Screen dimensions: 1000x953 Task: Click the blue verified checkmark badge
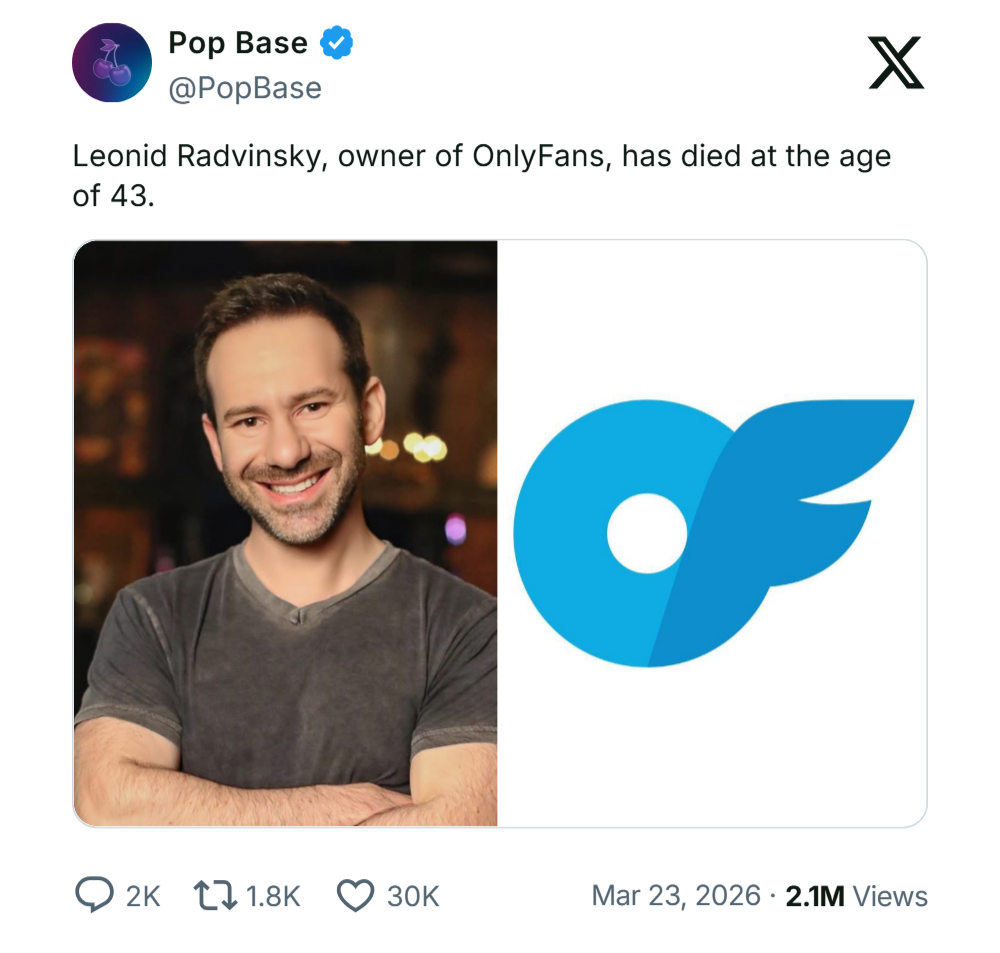point(335,43)
